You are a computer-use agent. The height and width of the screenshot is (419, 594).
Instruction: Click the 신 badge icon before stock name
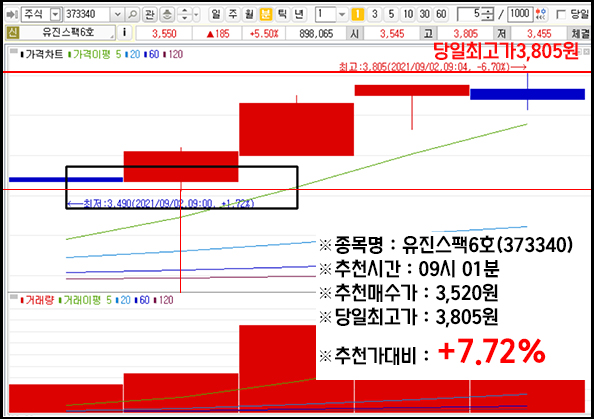pos(13,33)
